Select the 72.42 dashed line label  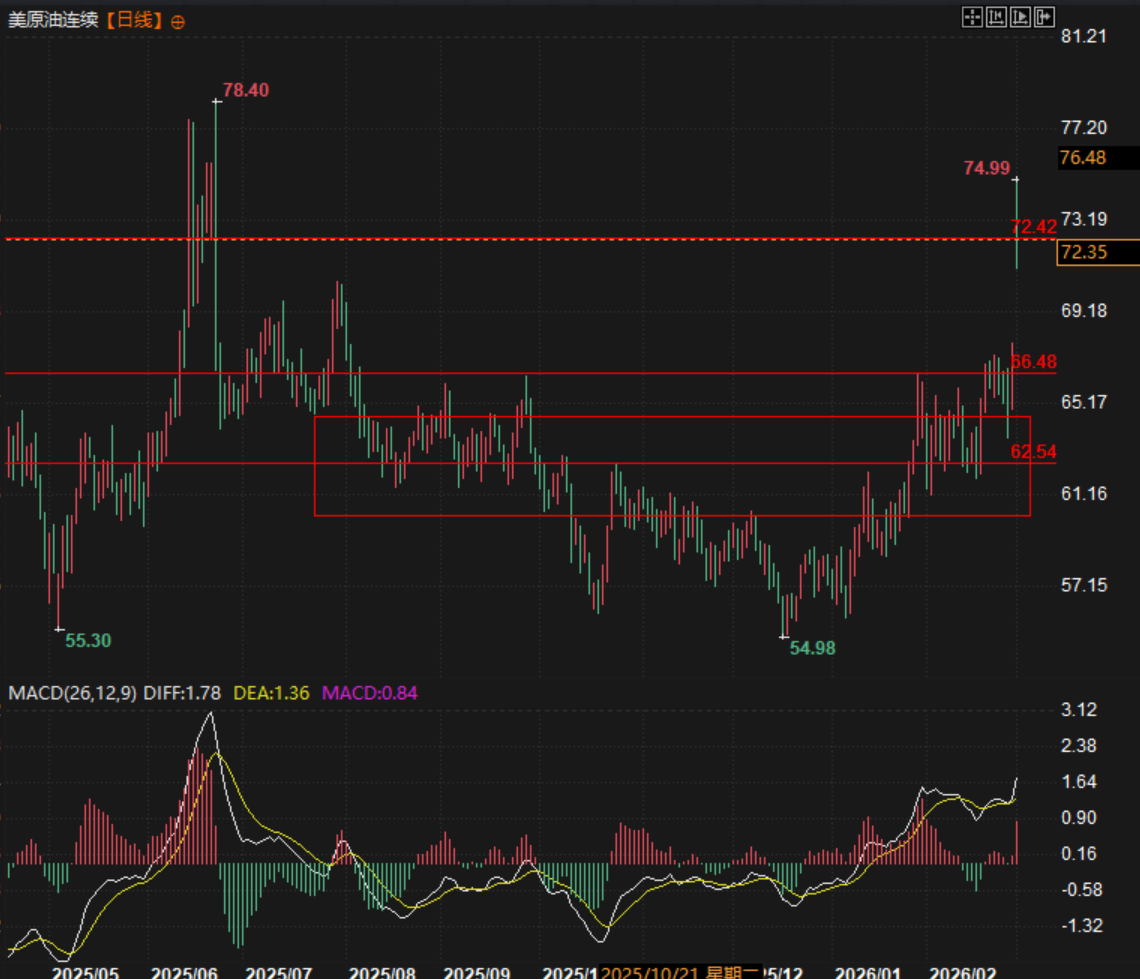coord(1033,226)
